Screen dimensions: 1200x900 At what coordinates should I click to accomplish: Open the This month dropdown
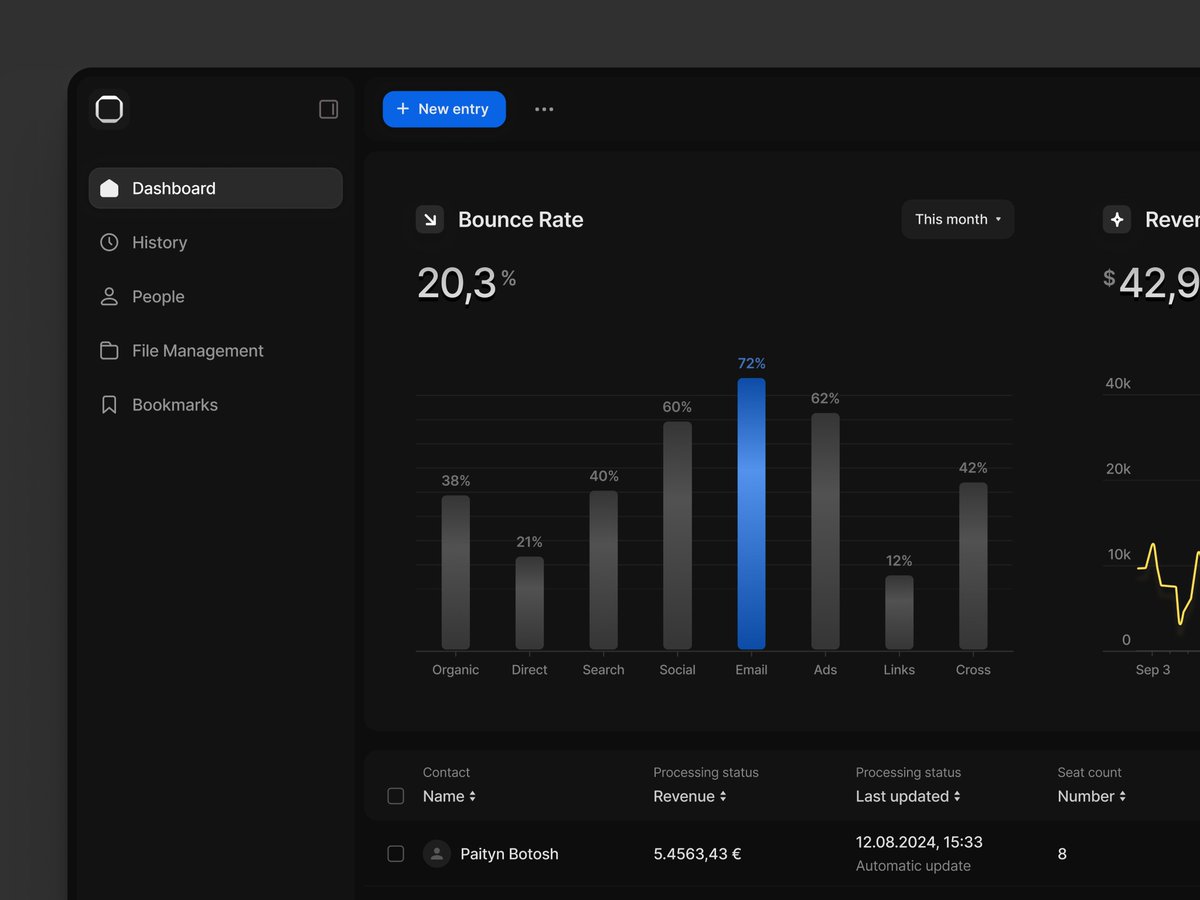(x=958, y=219)
